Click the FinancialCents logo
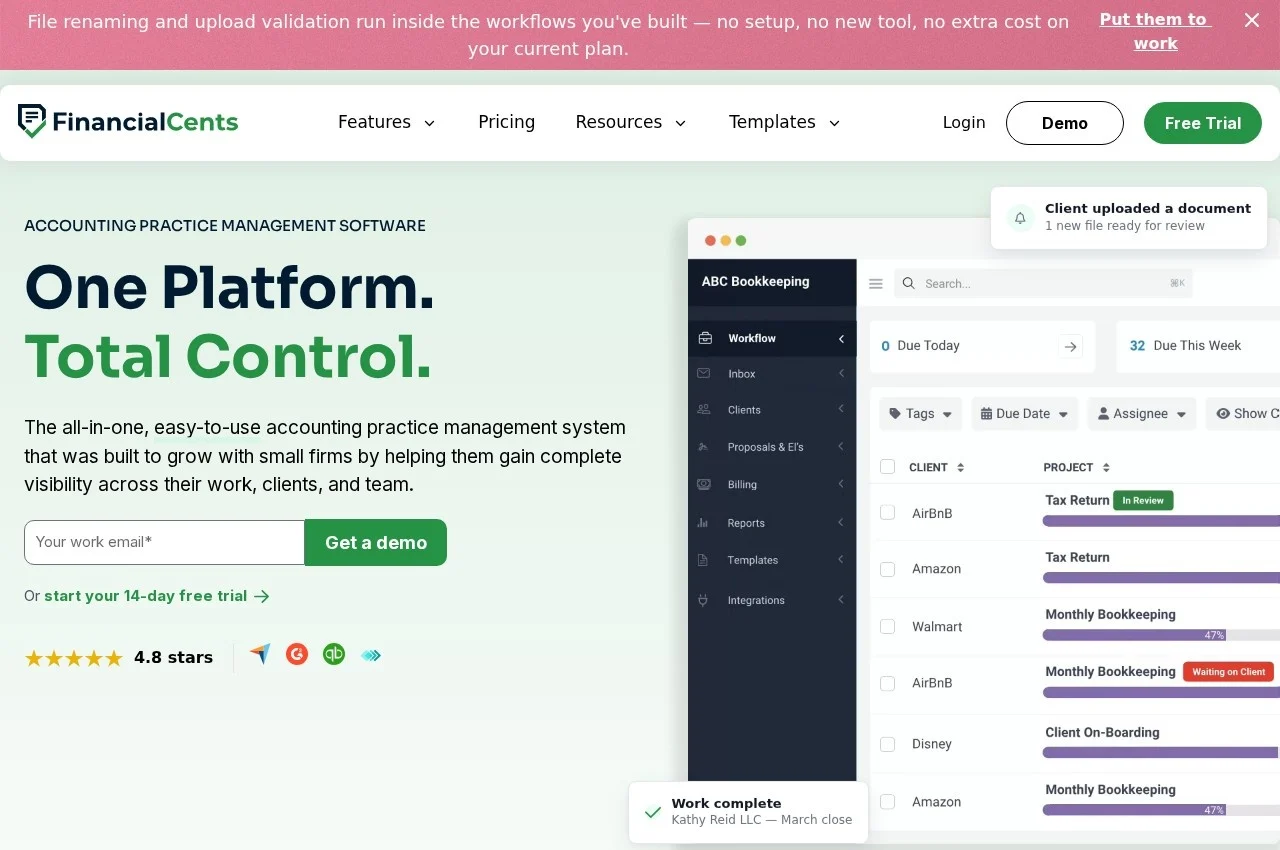The height and width of the screenshot is (850, 1280). point(128,122)
